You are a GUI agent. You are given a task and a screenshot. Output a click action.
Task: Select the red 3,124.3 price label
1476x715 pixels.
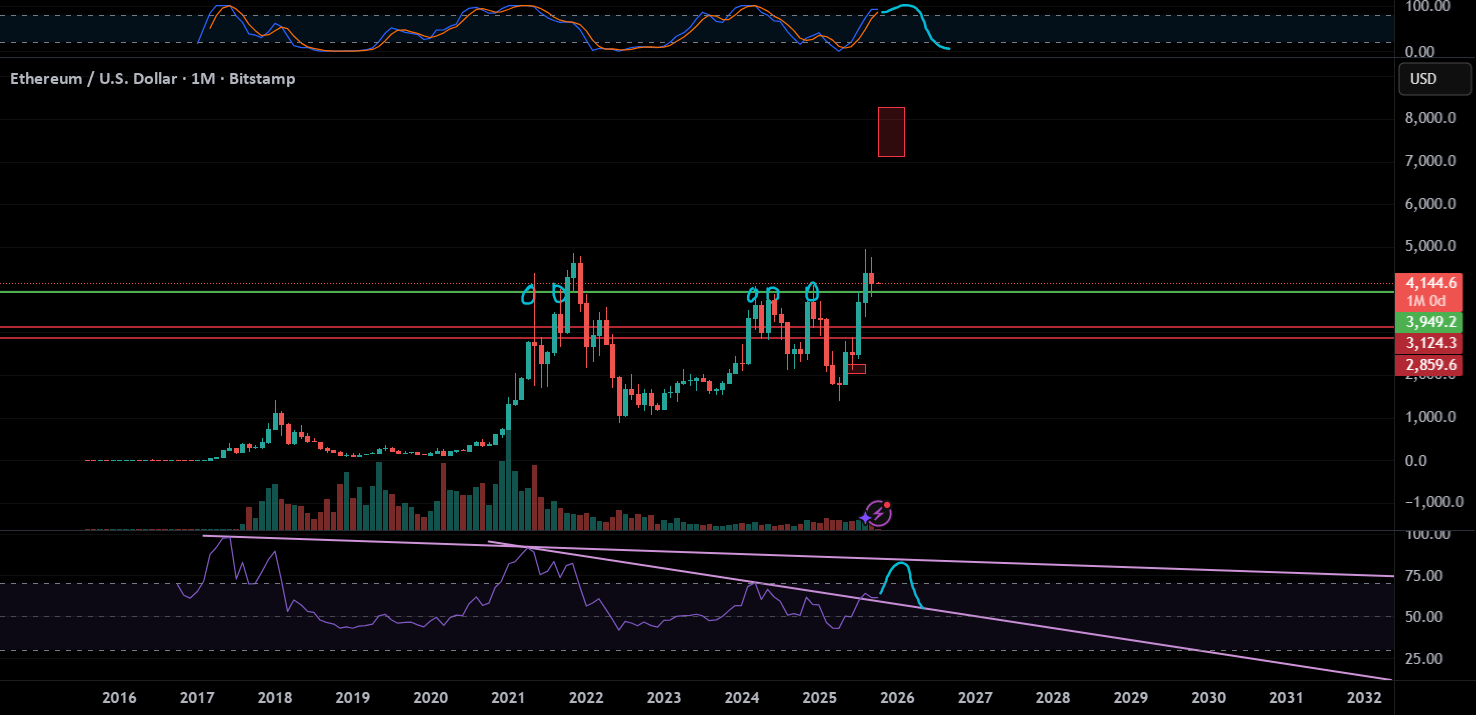[1433, 343]
